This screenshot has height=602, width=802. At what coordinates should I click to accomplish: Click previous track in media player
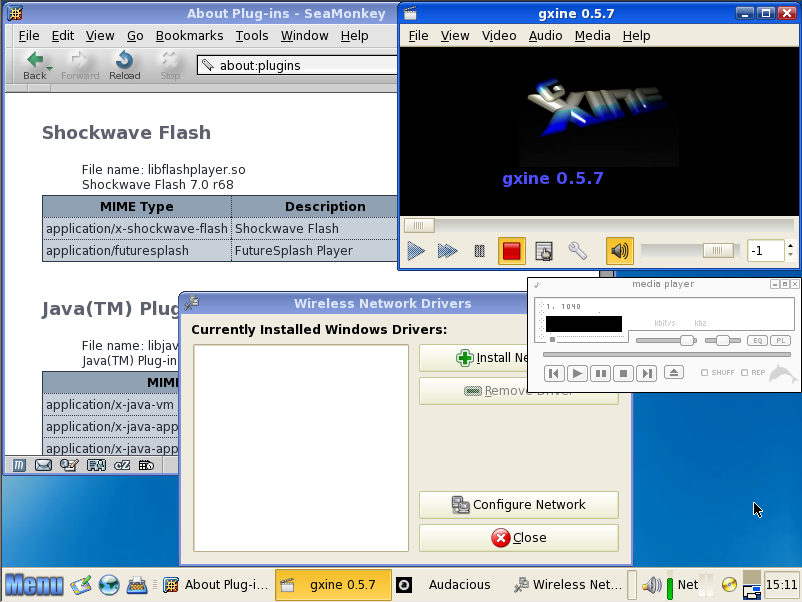554,373
